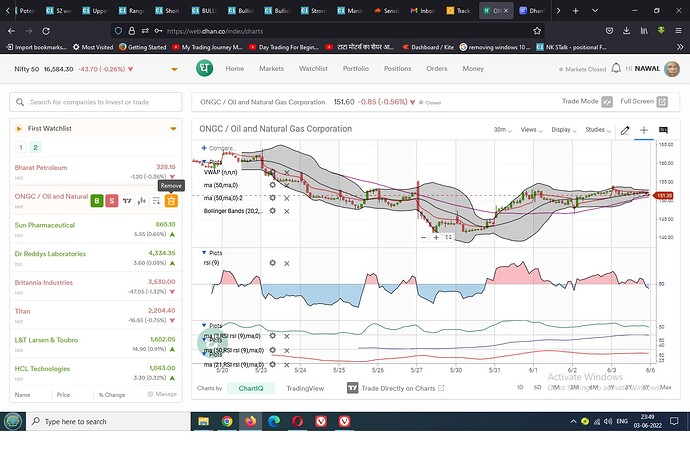
Task: Click Trade Directly on Charts link
Action: pos(403,388)
